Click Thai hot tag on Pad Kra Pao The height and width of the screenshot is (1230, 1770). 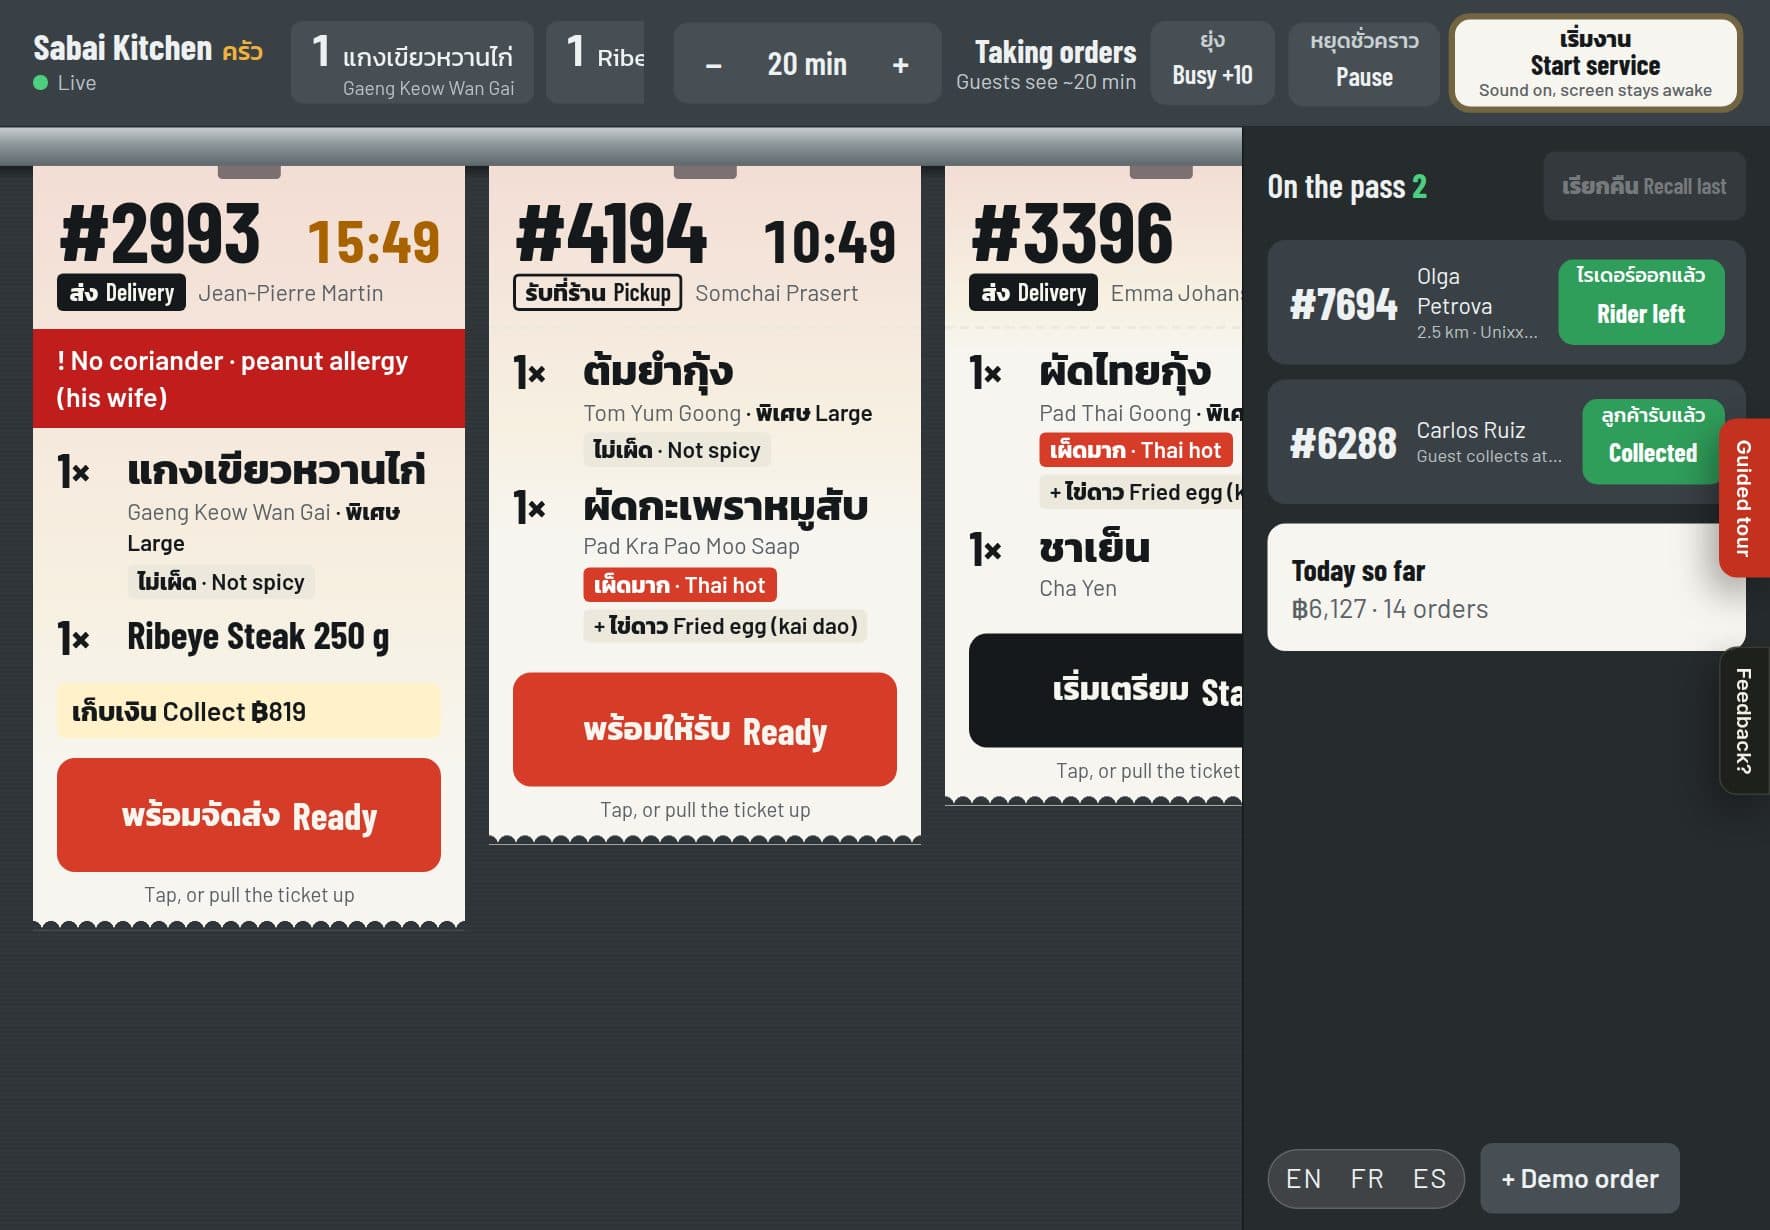click(x=680, y=585)
